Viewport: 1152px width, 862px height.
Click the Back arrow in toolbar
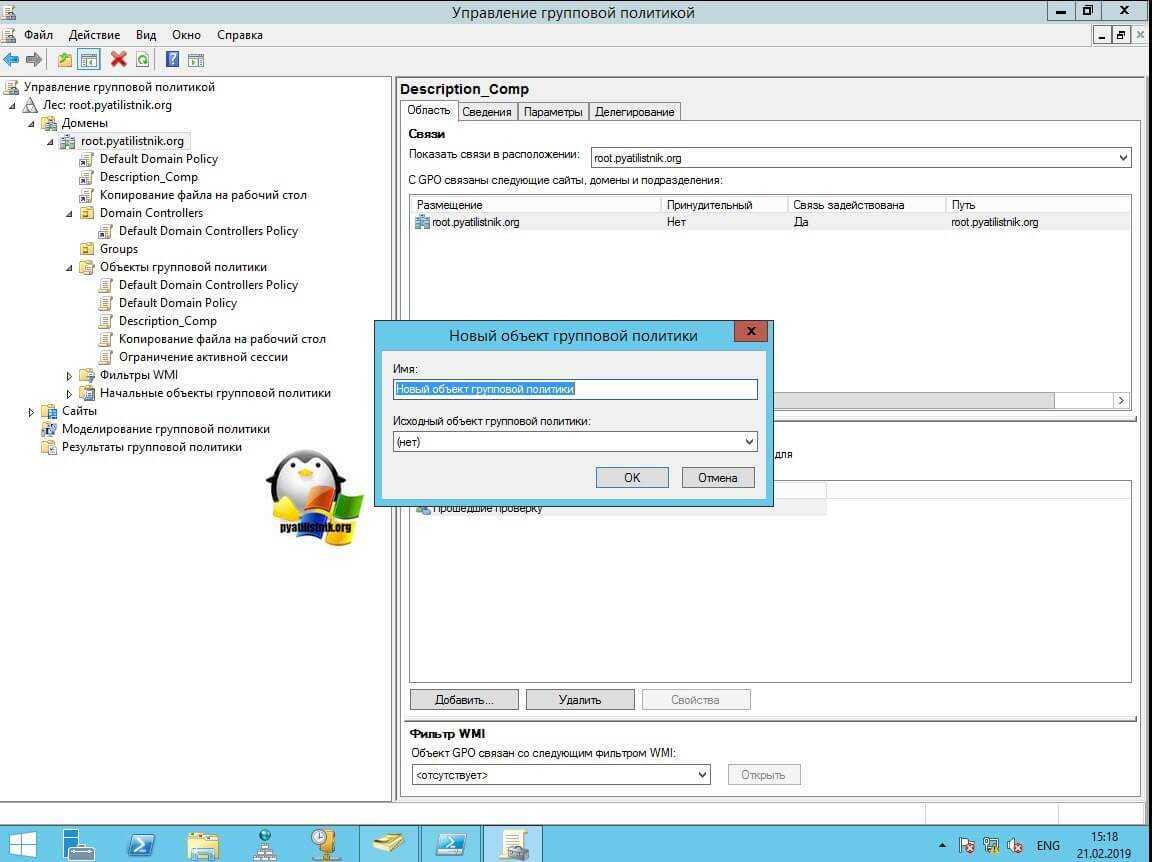point(12,60)
